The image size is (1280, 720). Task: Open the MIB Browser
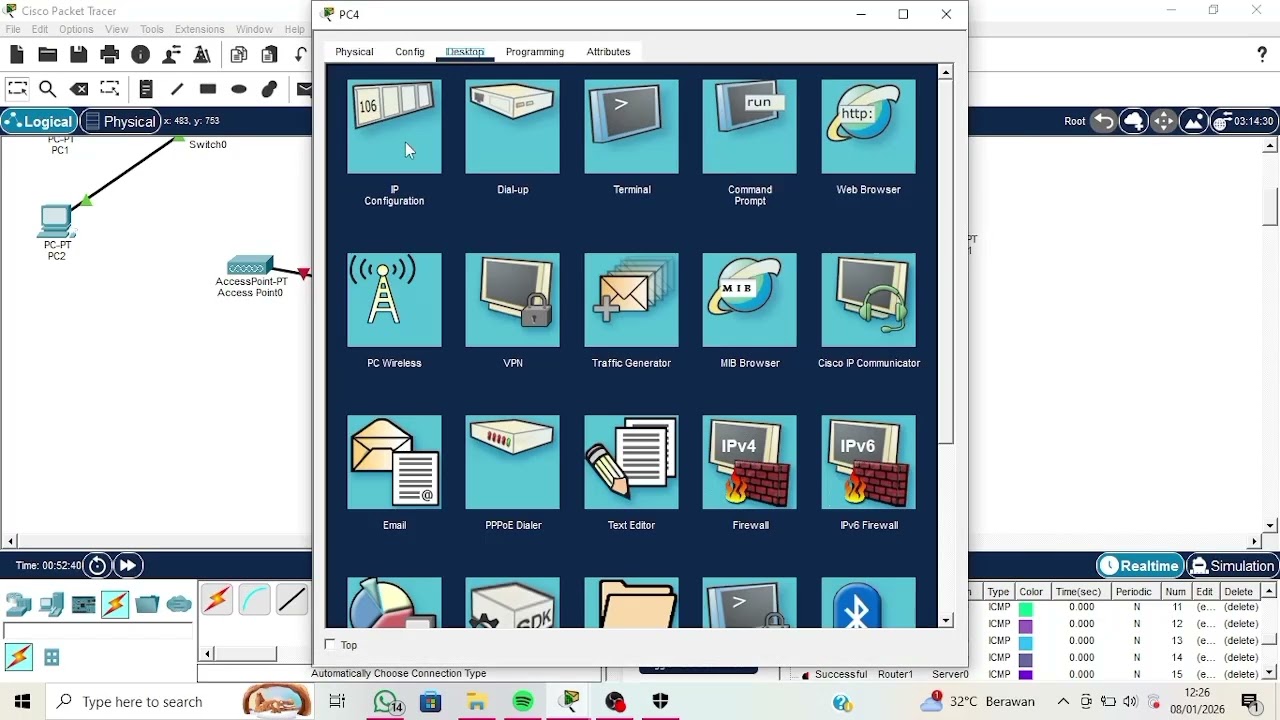[750, 300]
